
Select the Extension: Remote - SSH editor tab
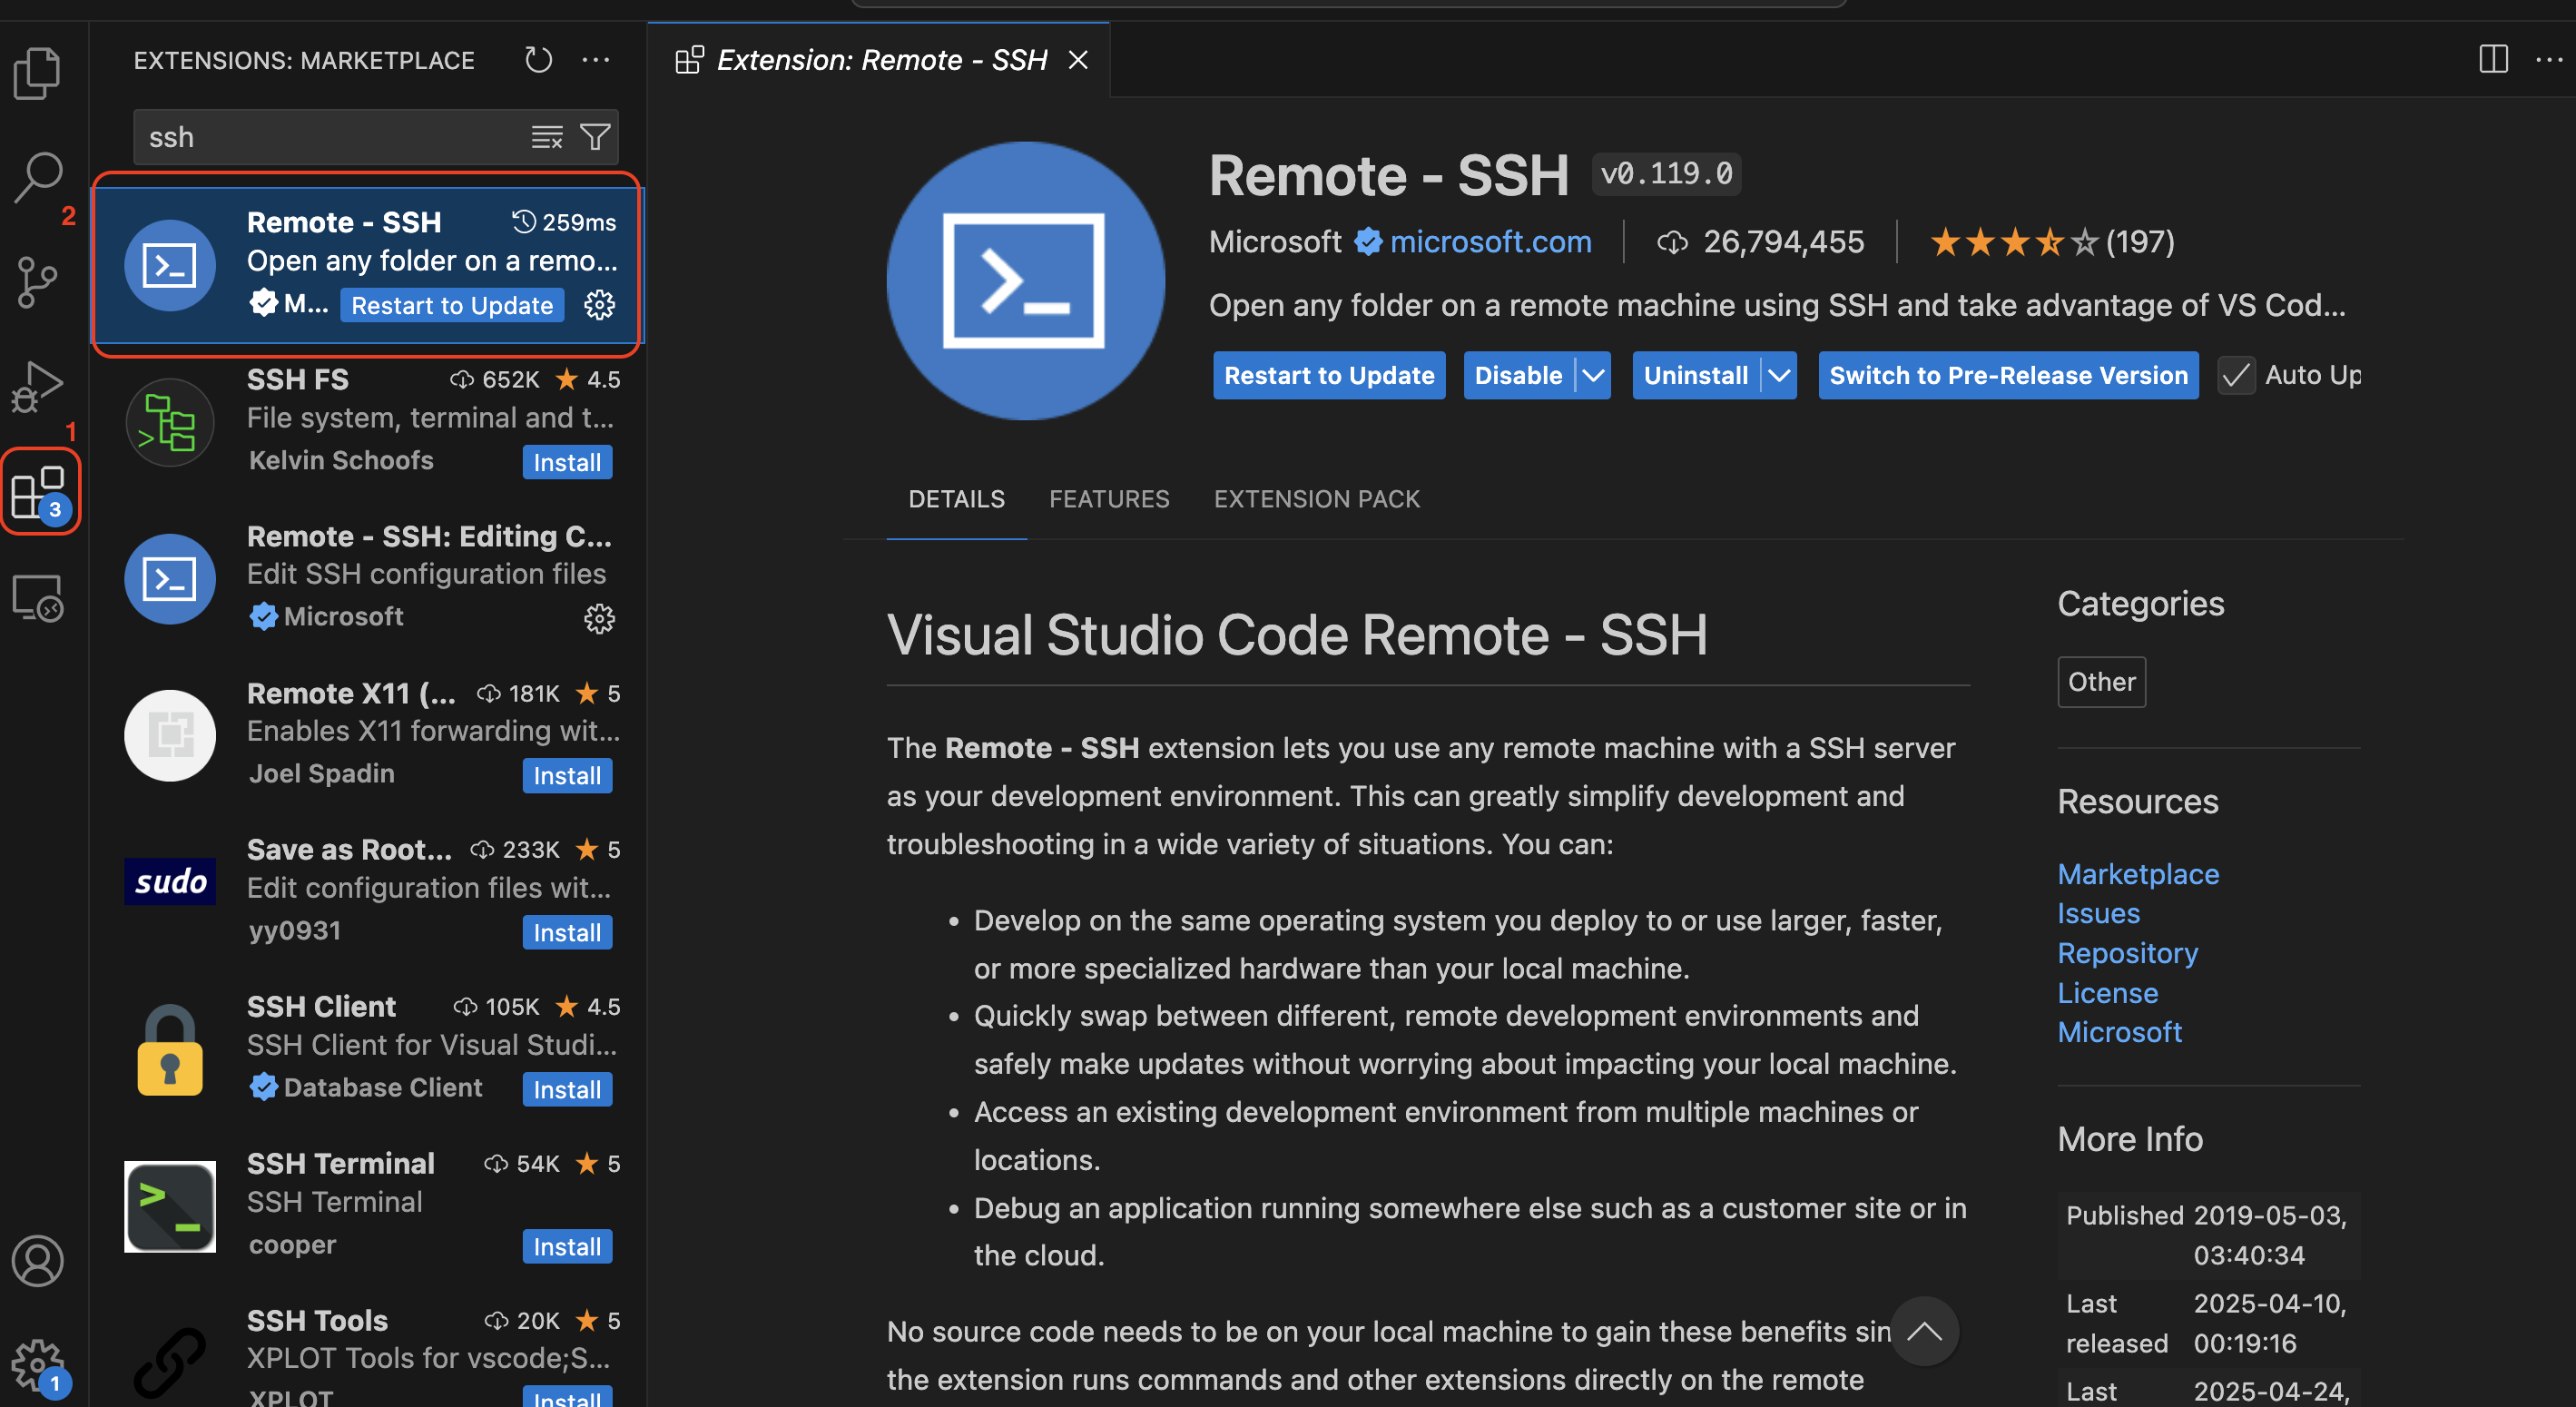[880, 60]
